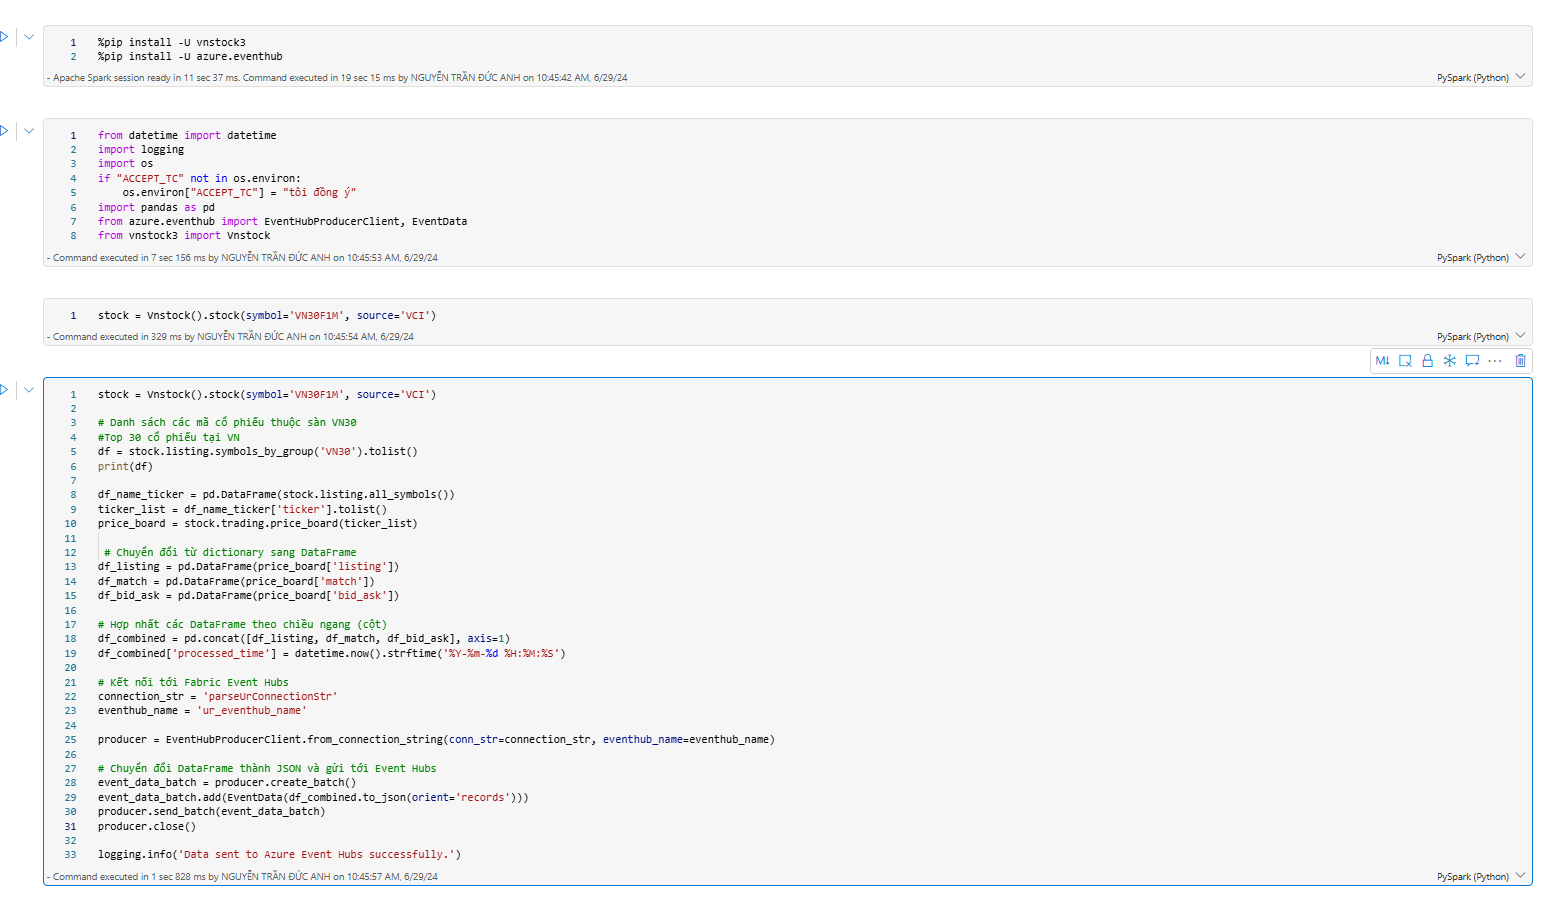Click line 'event_data_batch = producer.create_batch()'
Image resolution: width=1542 pixels, height=918 pixels.
point(227,783)
